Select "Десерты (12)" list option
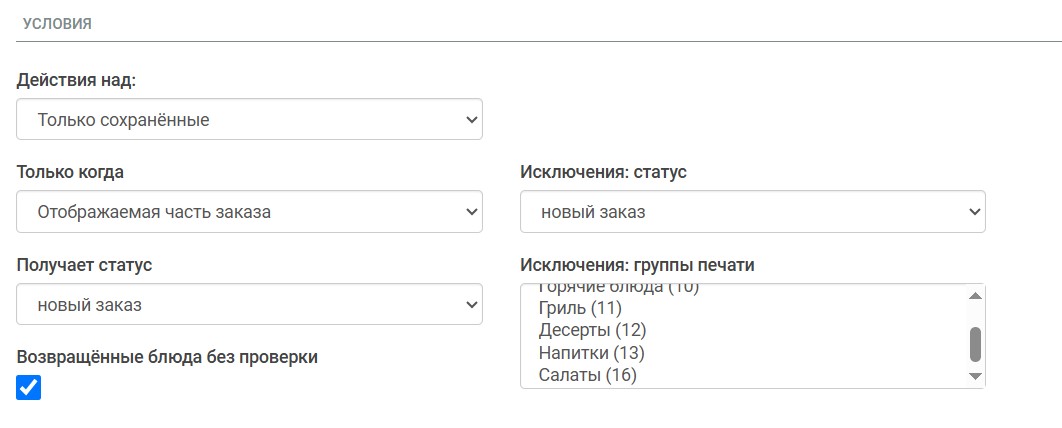Viewport: 1062px width, 428px height. 593,330
